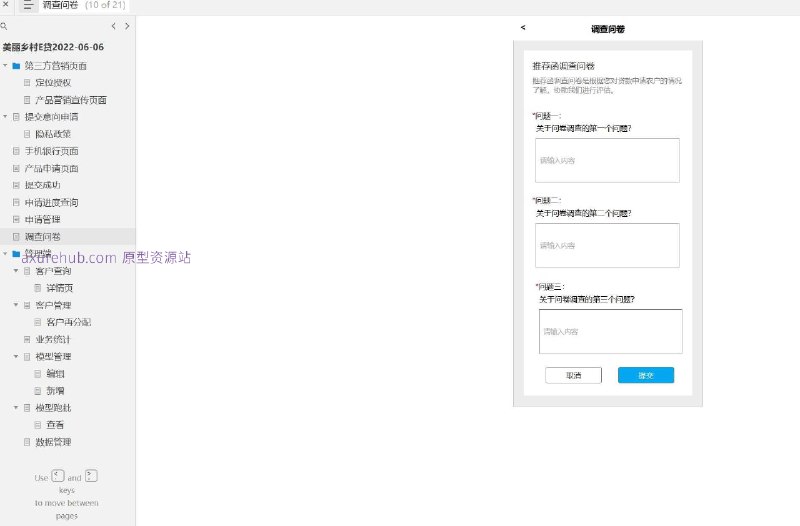800x526 pixels.
Task: Click the page icon next to 数据管理
Action: (27, 442)
